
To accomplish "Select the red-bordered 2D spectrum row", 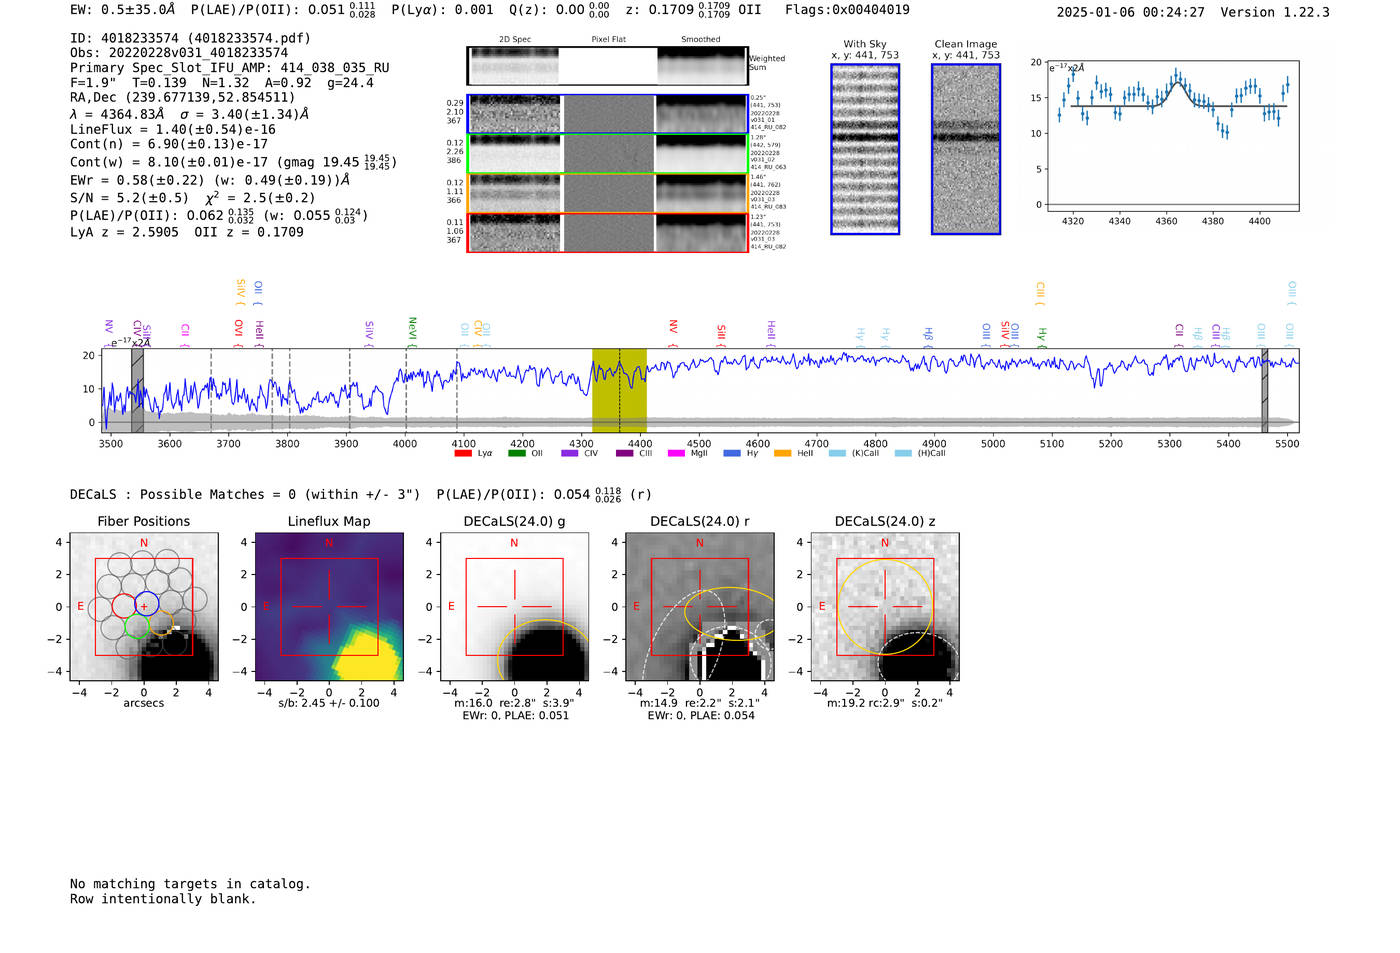I will (x=607, y=233).
